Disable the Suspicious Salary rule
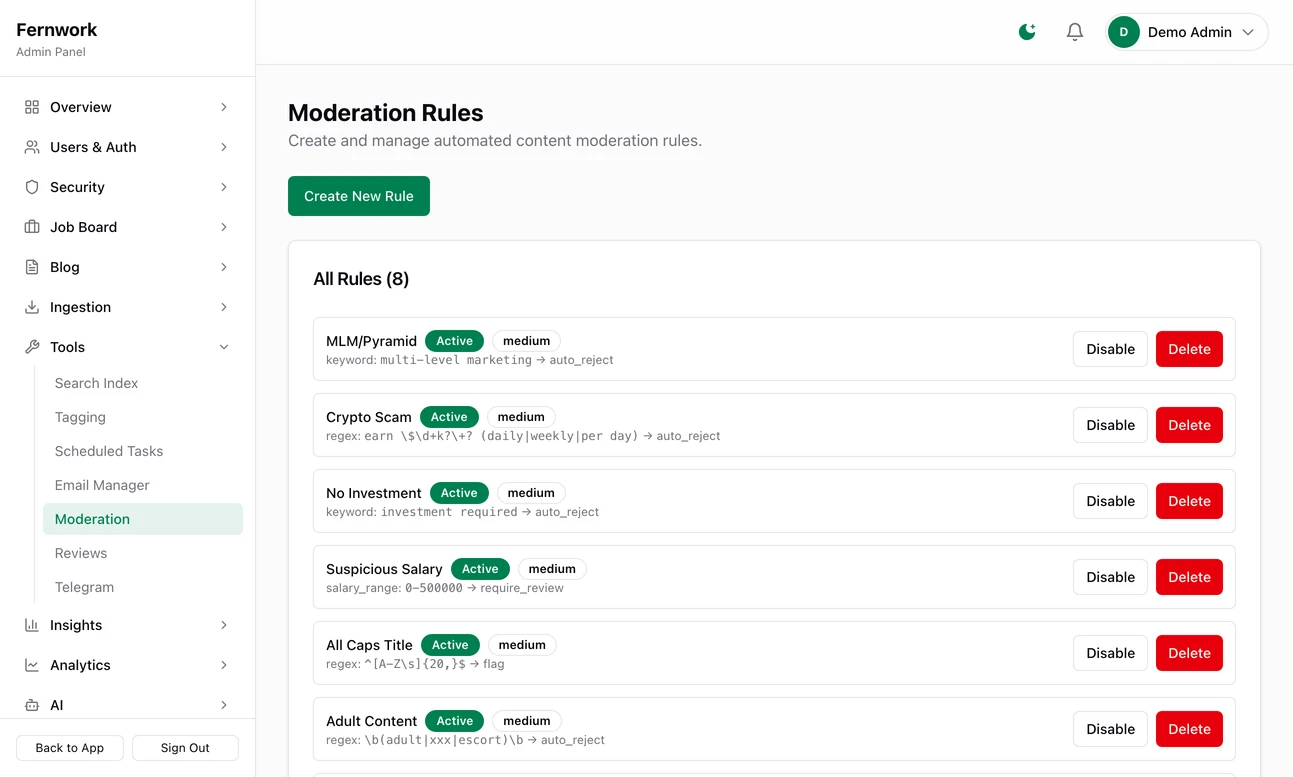The height and width of the screenshot is (777, 1293). (1110, 577)
